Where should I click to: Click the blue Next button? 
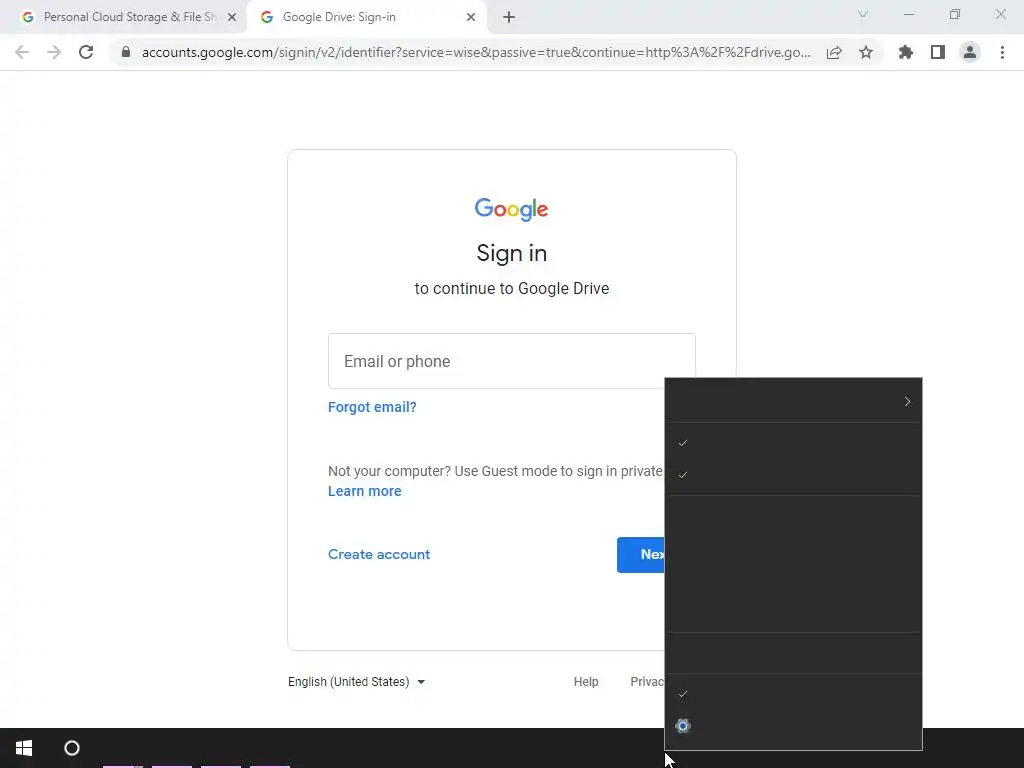click(641, 554)
